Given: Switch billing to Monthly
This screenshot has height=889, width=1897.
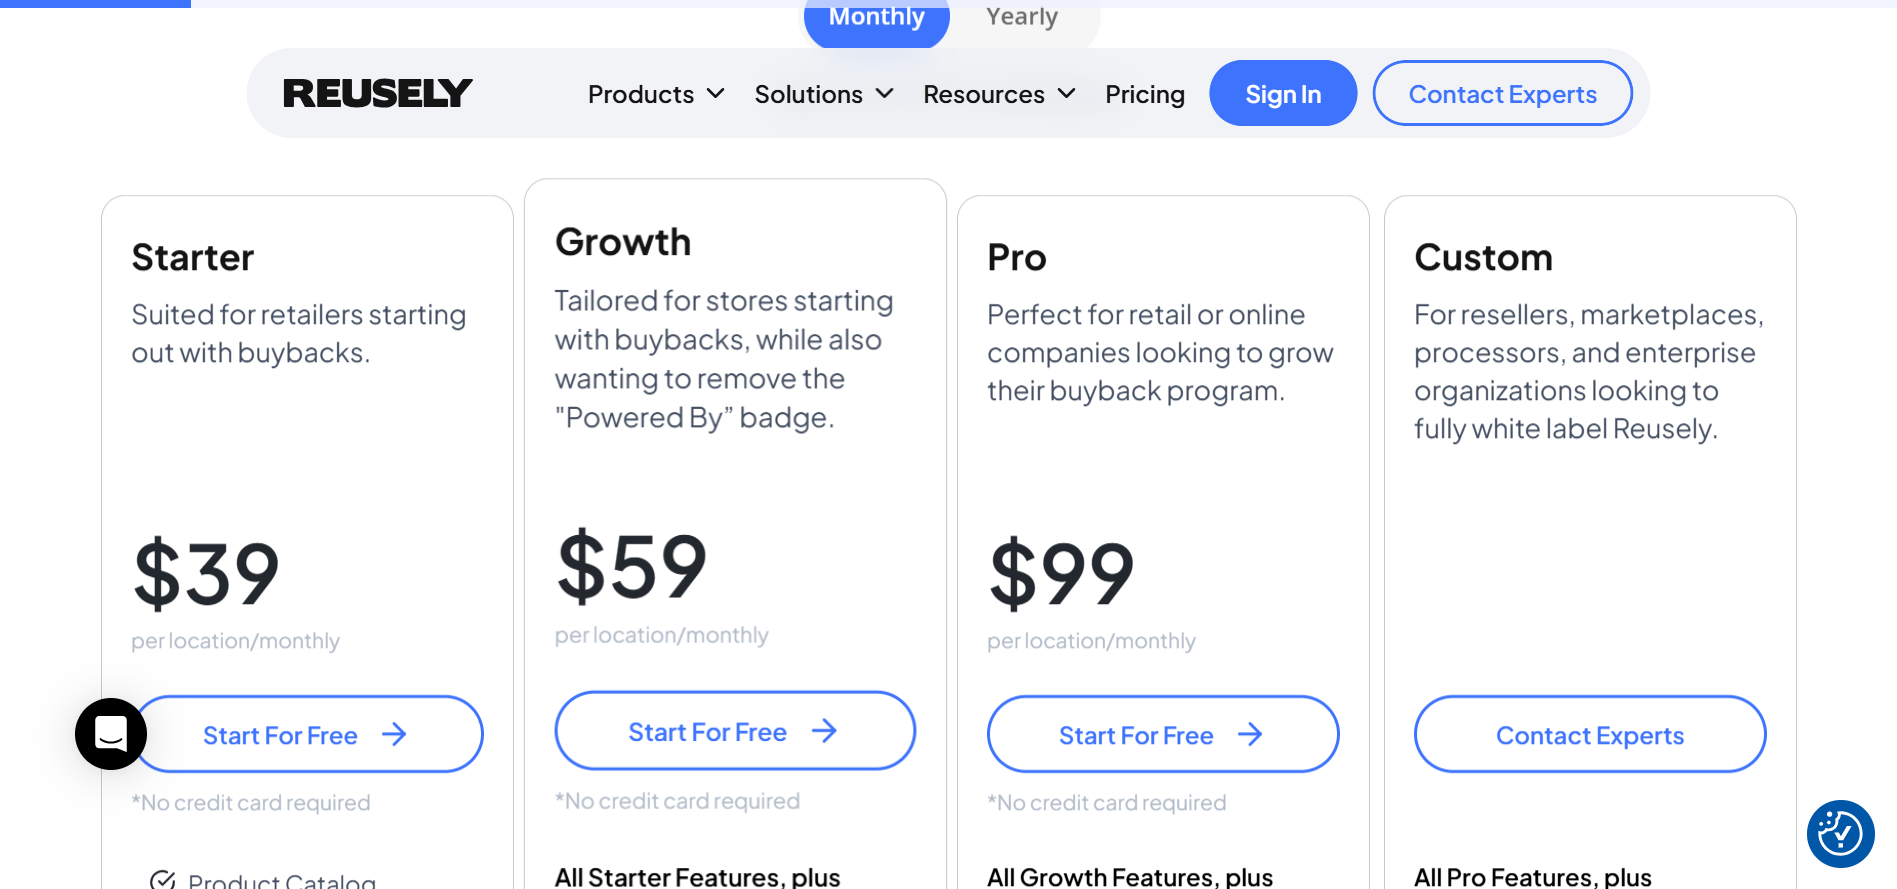Looking at the screenshot, I should [x=876, y=18].
